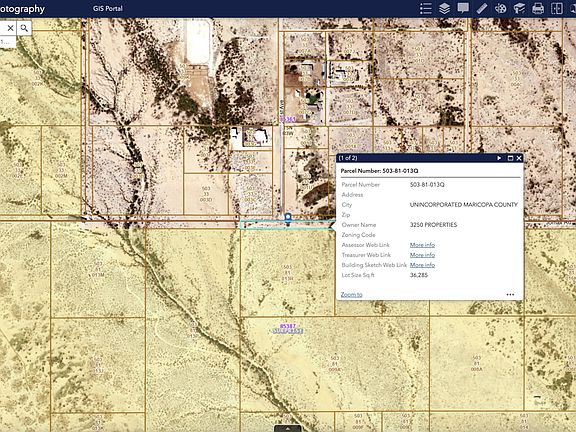This screenshot has height=432, width=576.
Task: Click the blue map pin marker
Action: point(288,218)
